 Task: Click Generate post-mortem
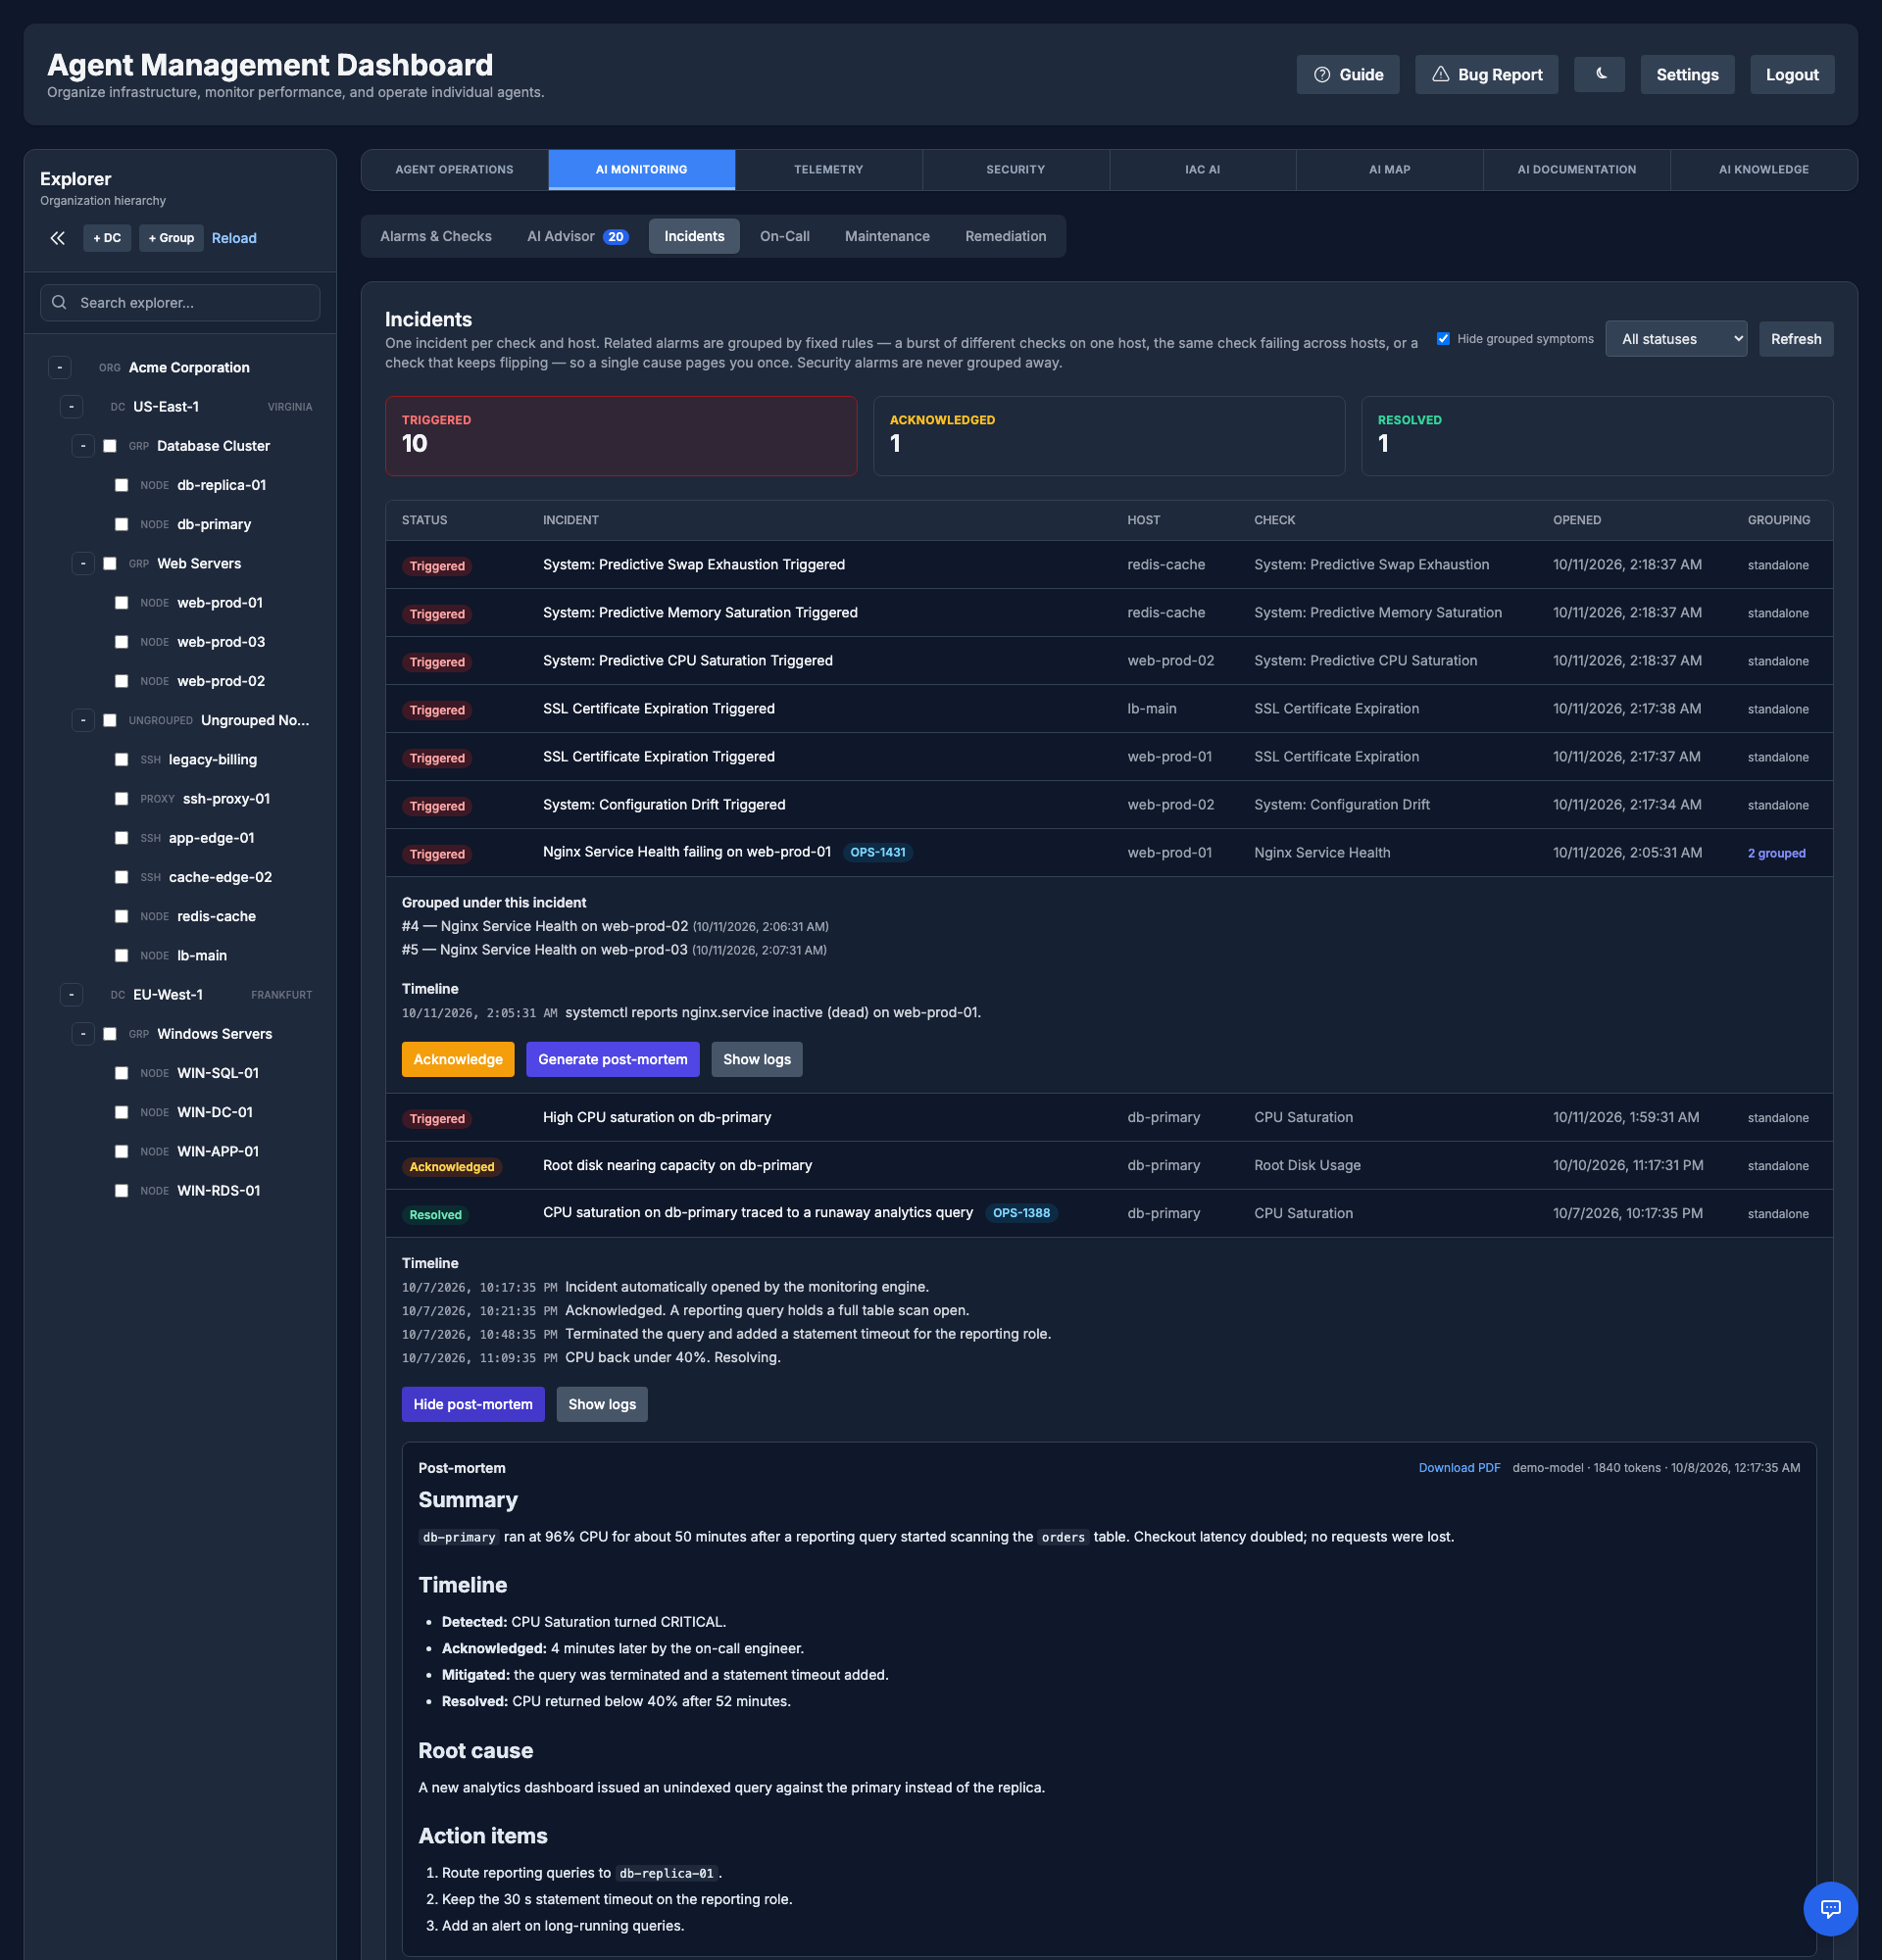pos(612,1059)
